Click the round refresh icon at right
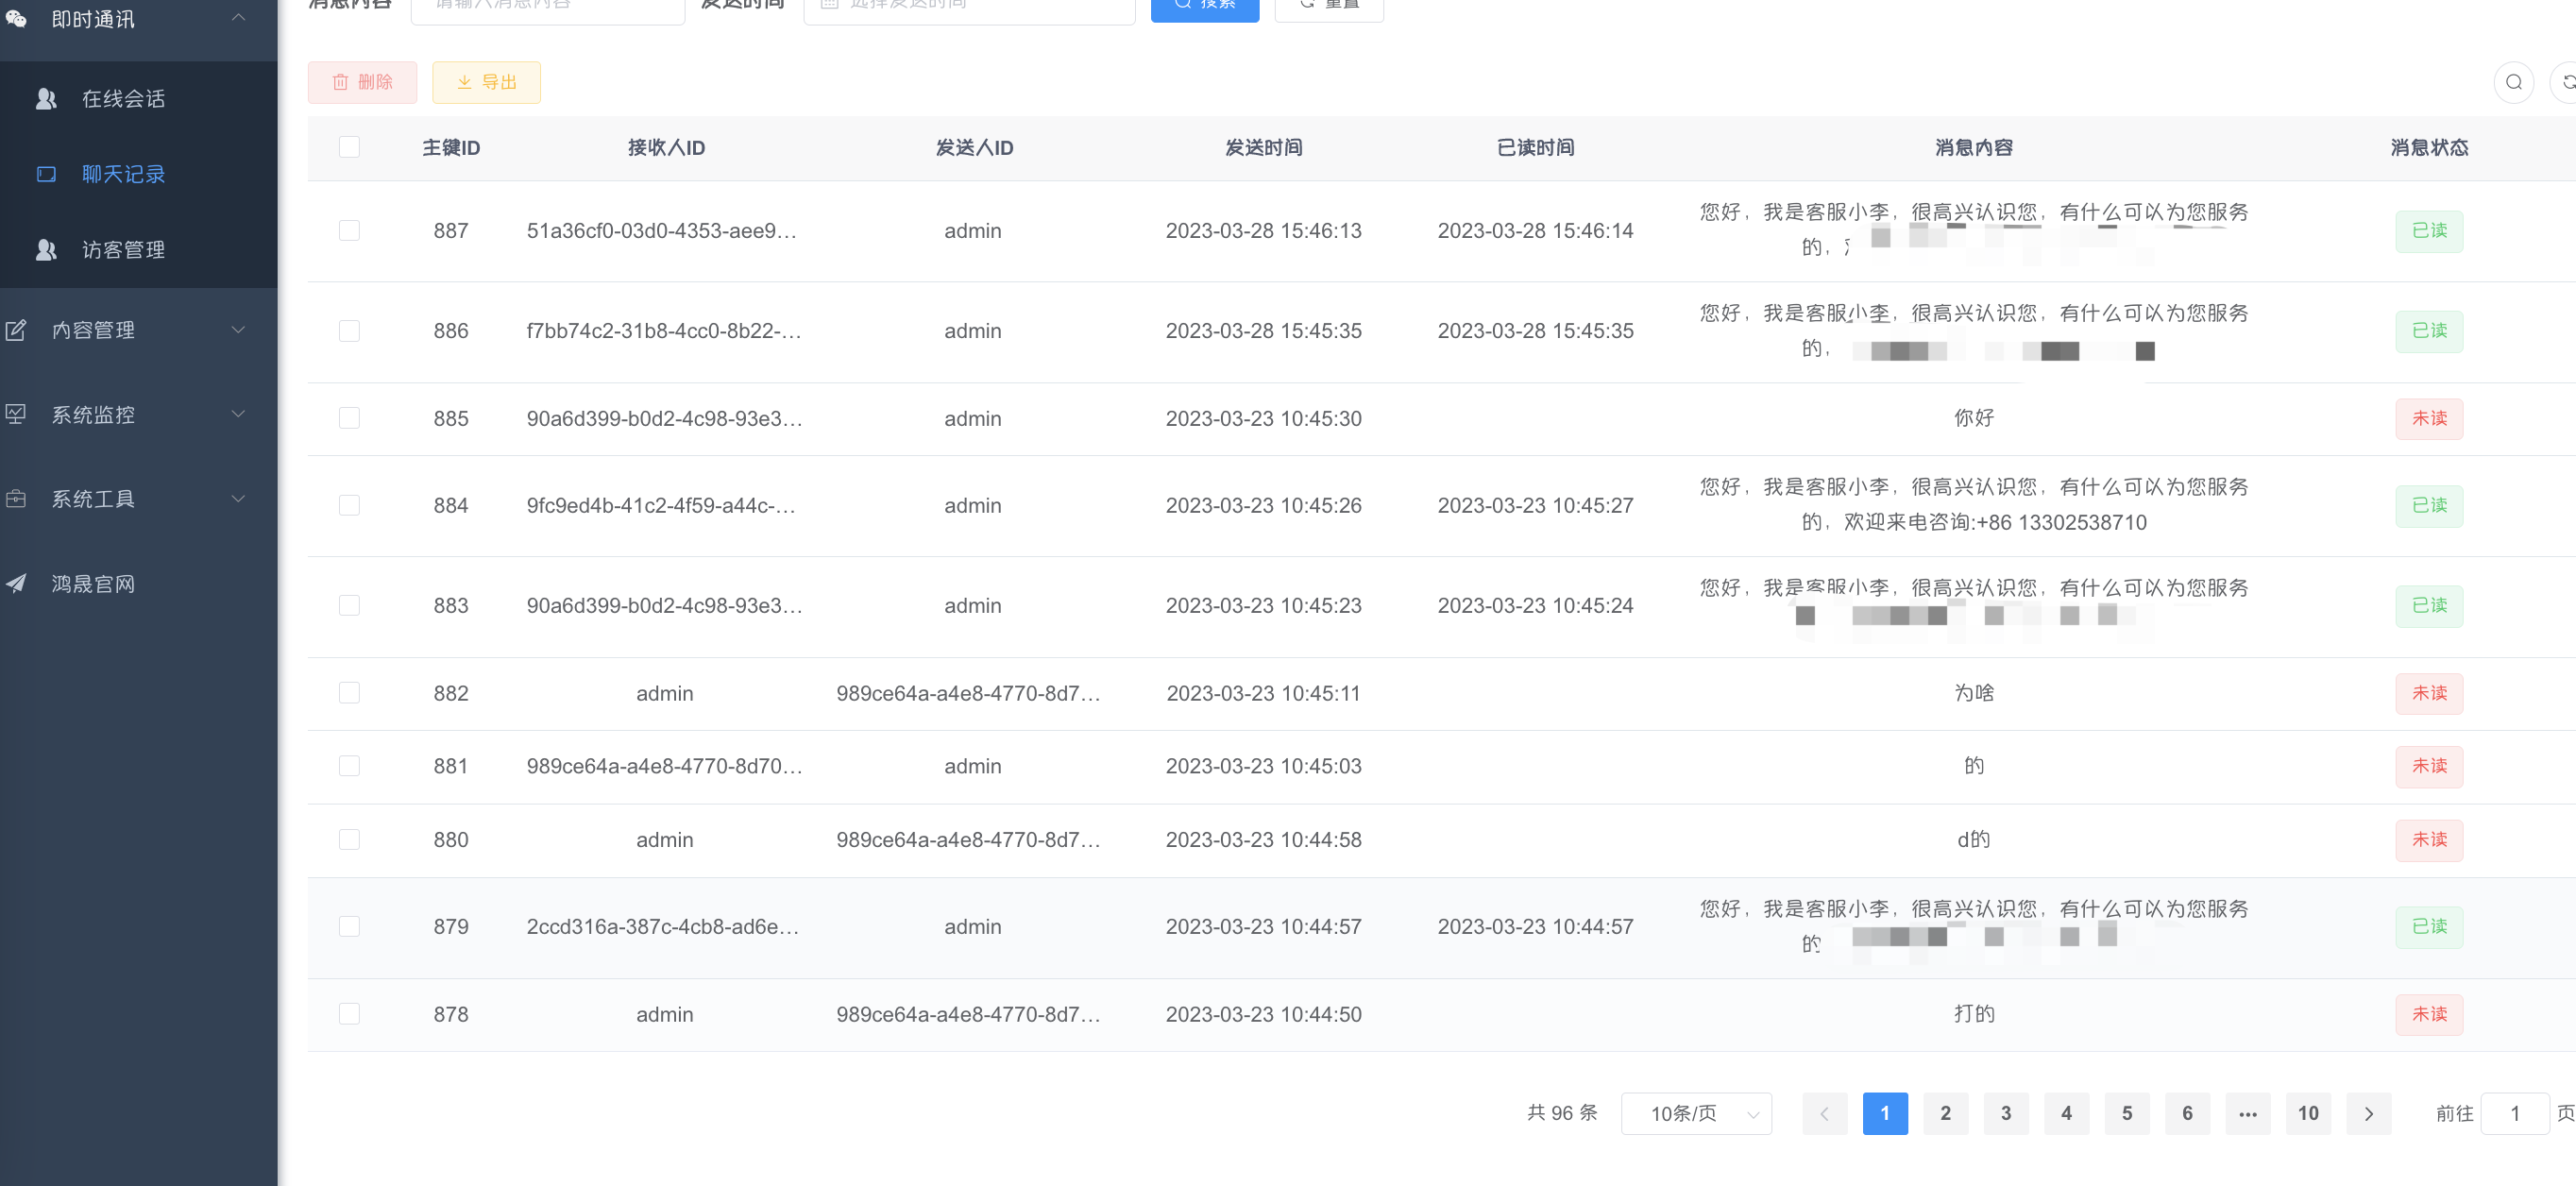The height and width of the screenshot is (1186, 2576). click(x=2566, y=82)
